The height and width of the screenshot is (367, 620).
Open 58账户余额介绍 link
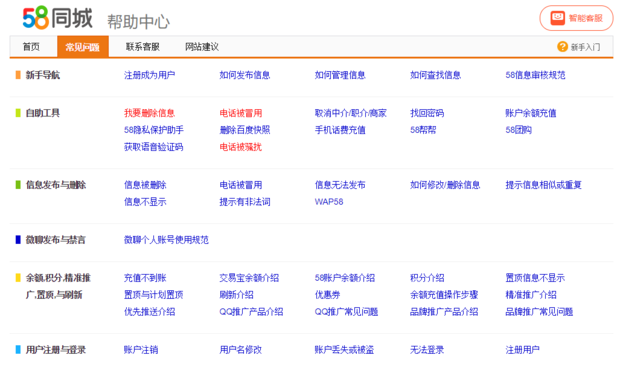point(345,278)
